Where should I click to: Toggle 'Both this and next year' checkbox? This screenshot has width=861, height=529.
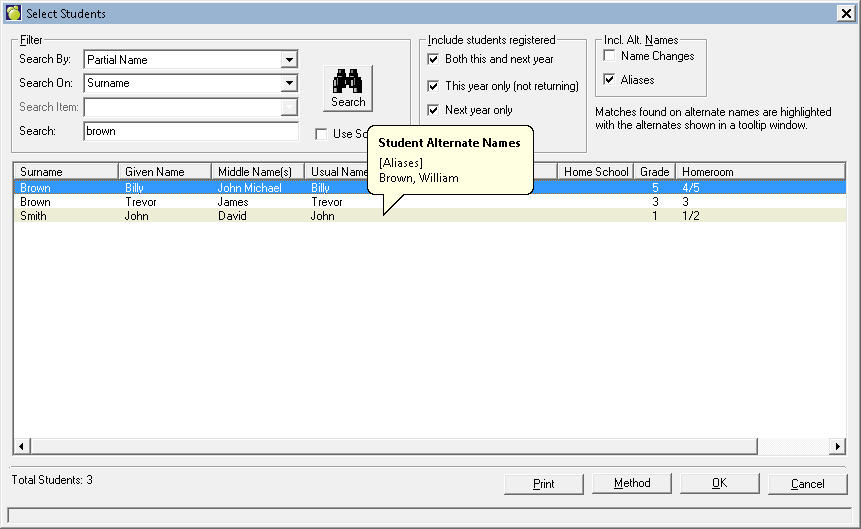click(x=434, y=60)
